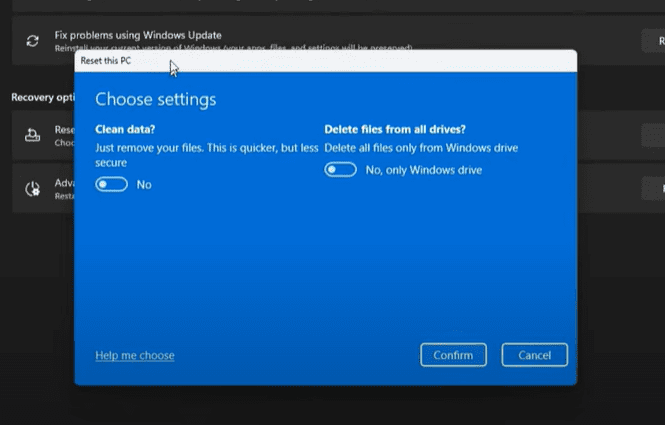Click the button beside Windows Update fix

pos(652,40)
